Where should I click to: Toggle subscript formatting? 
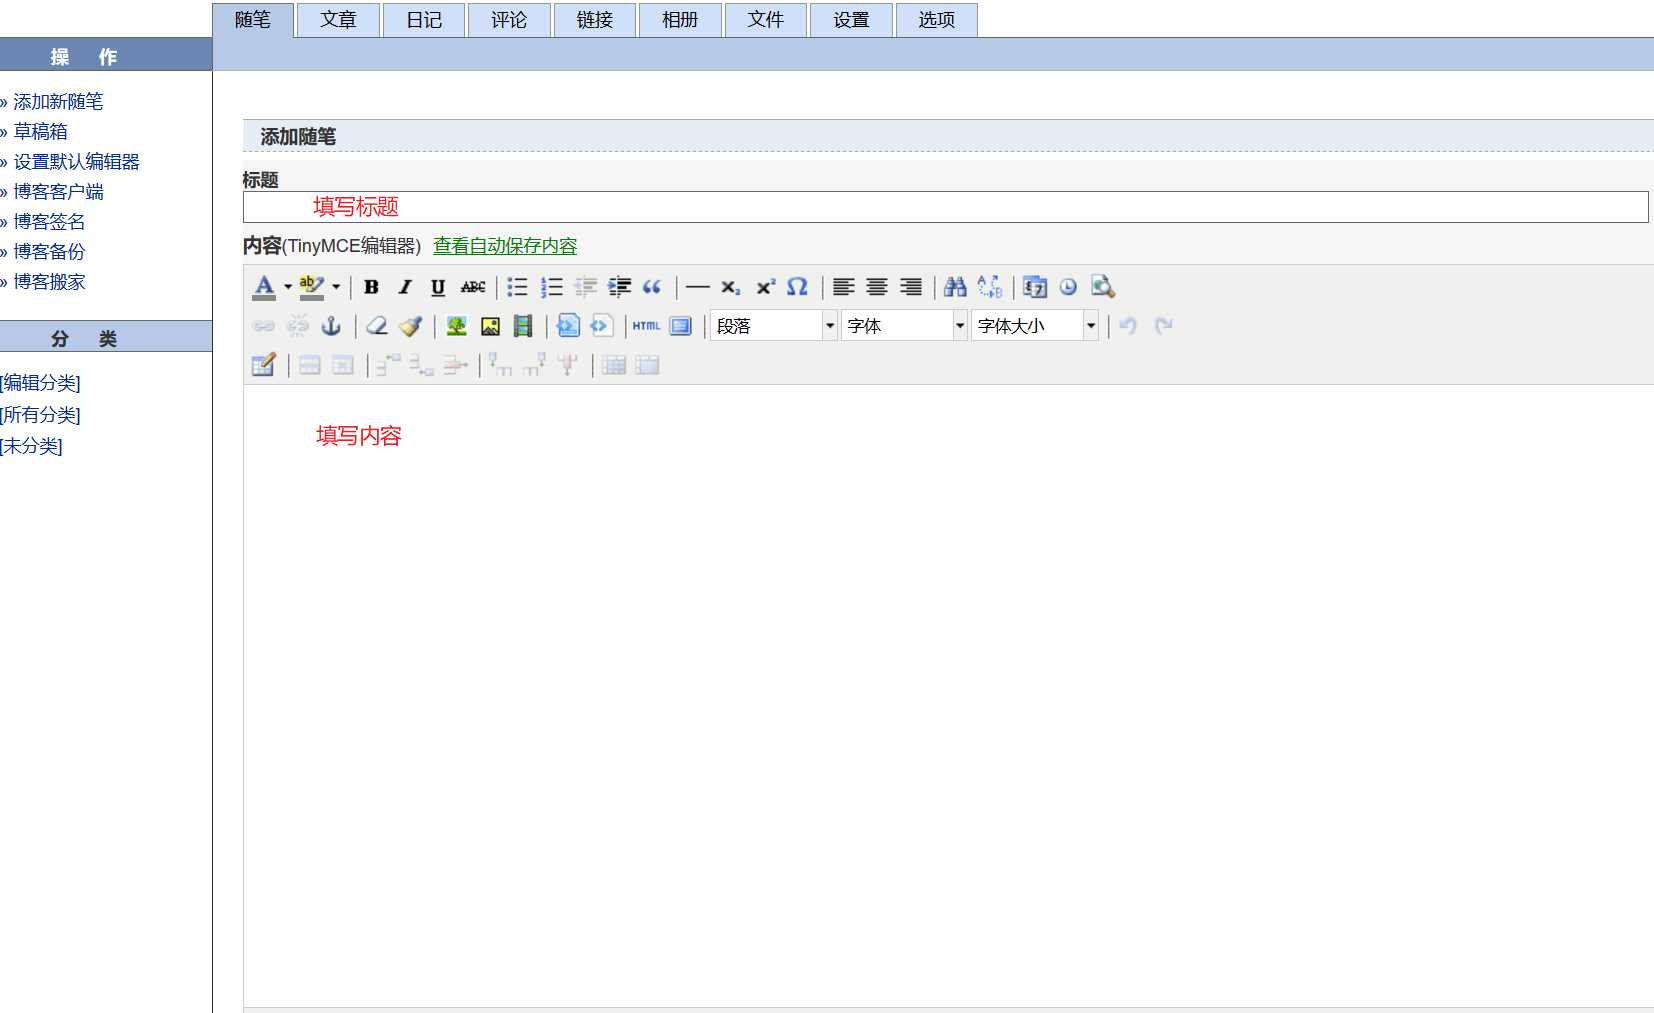point(731,287)
